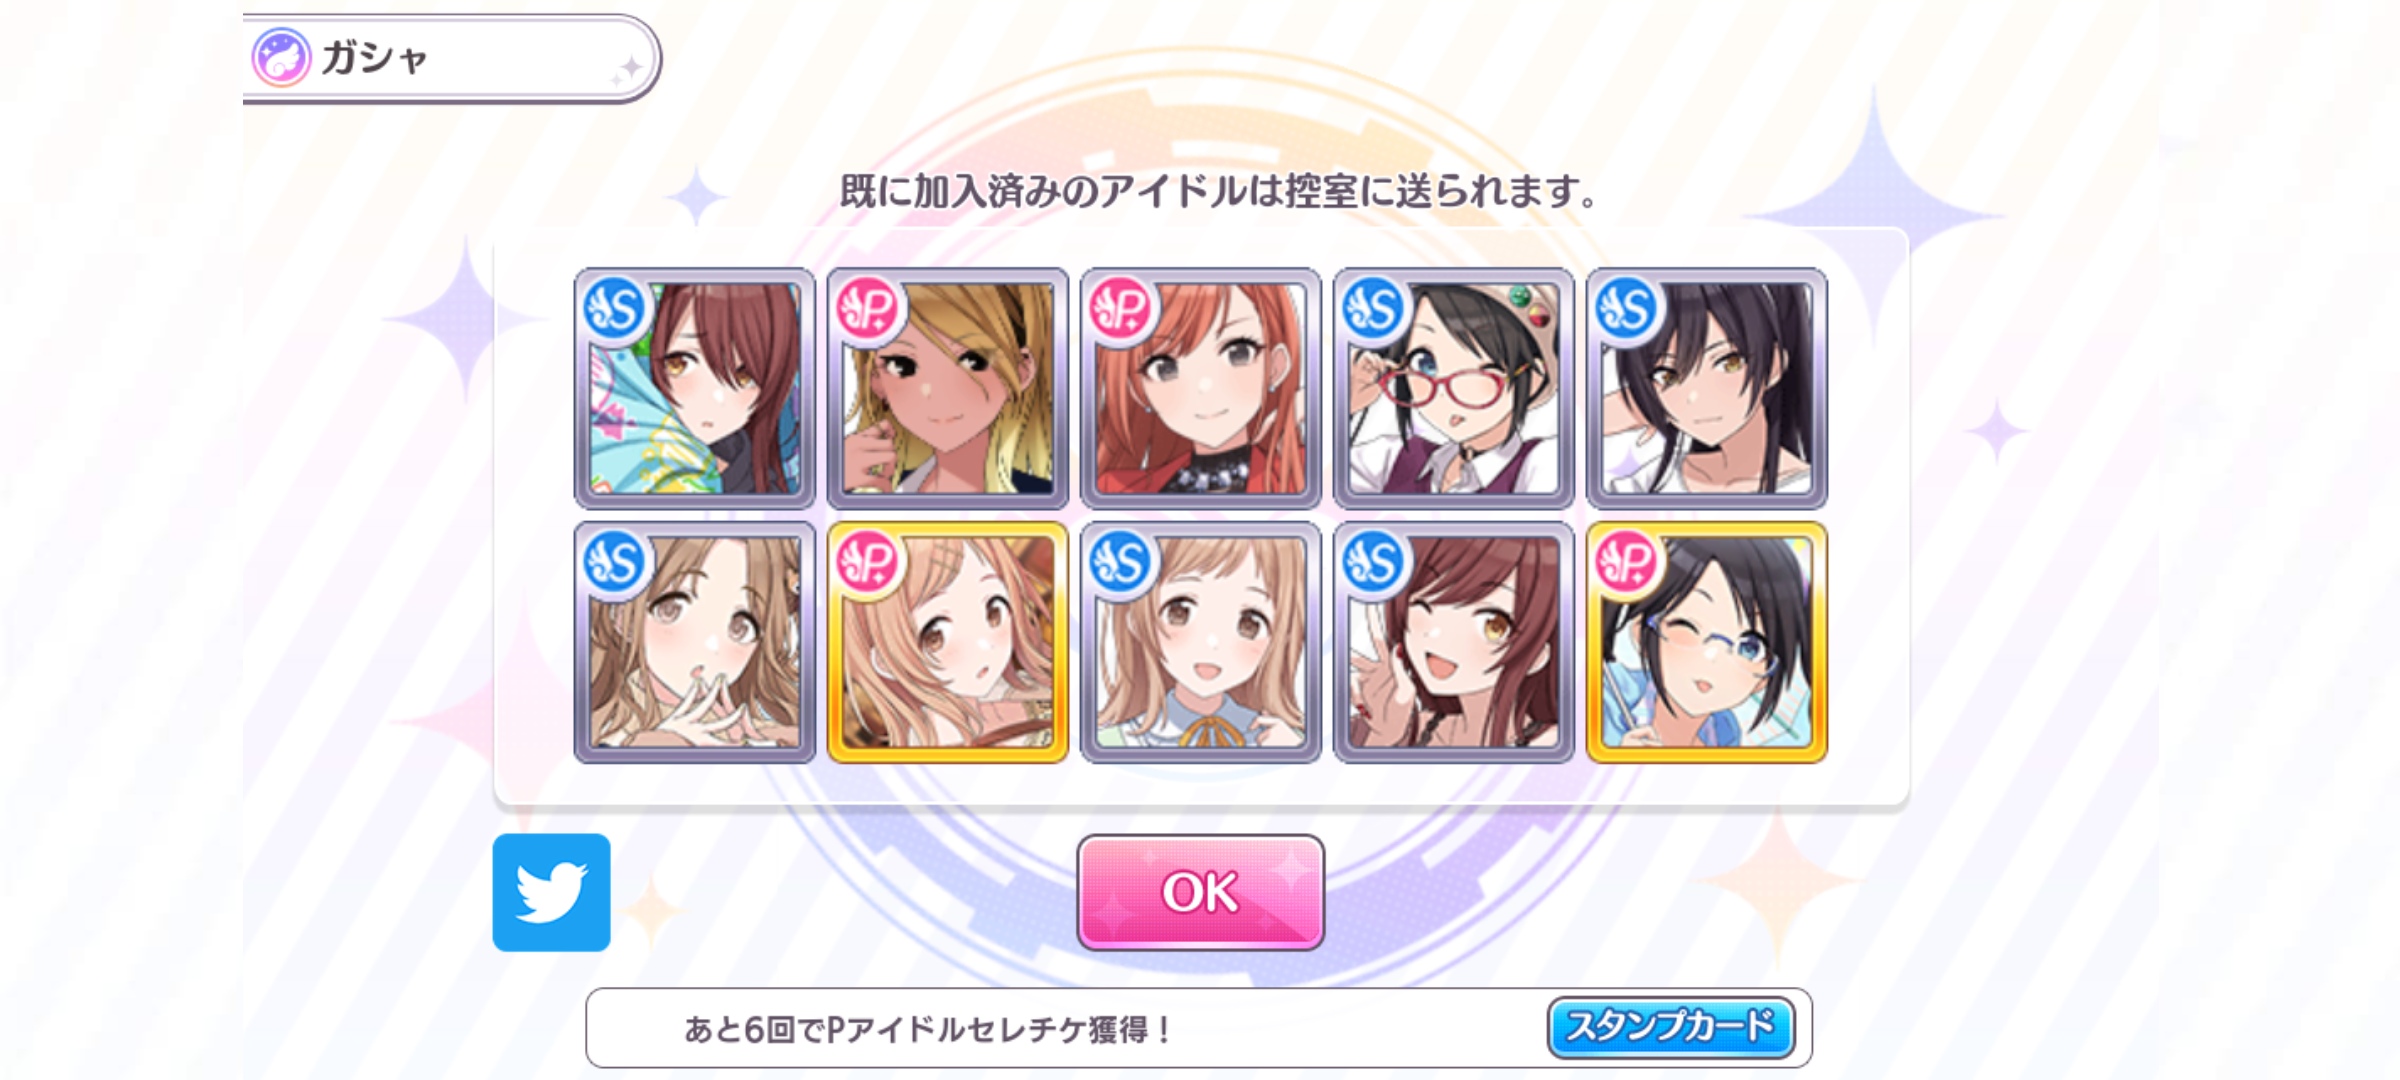Select the gold-framed blonde idol P card
The height and width of the screenshot is (1080, 2400).
948,642
